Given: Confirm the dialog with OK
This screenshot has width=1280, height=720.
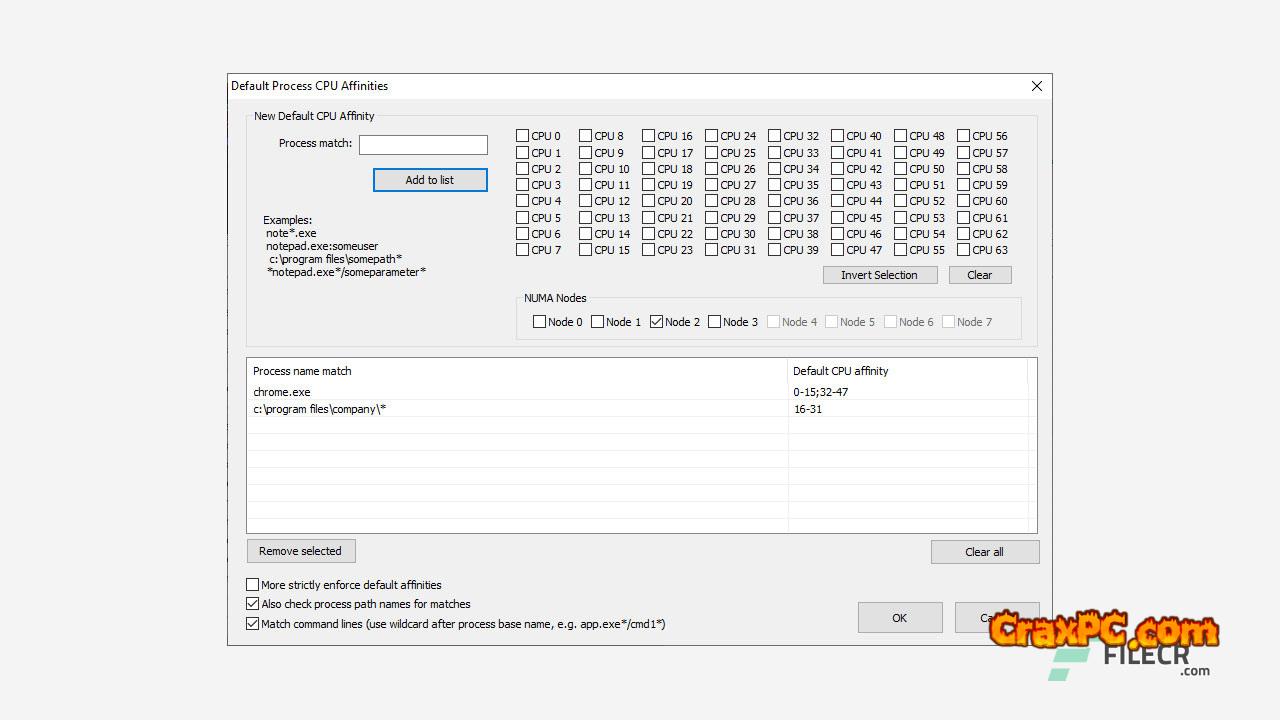Looking at the screenshot, I should [x=899, y=618].
